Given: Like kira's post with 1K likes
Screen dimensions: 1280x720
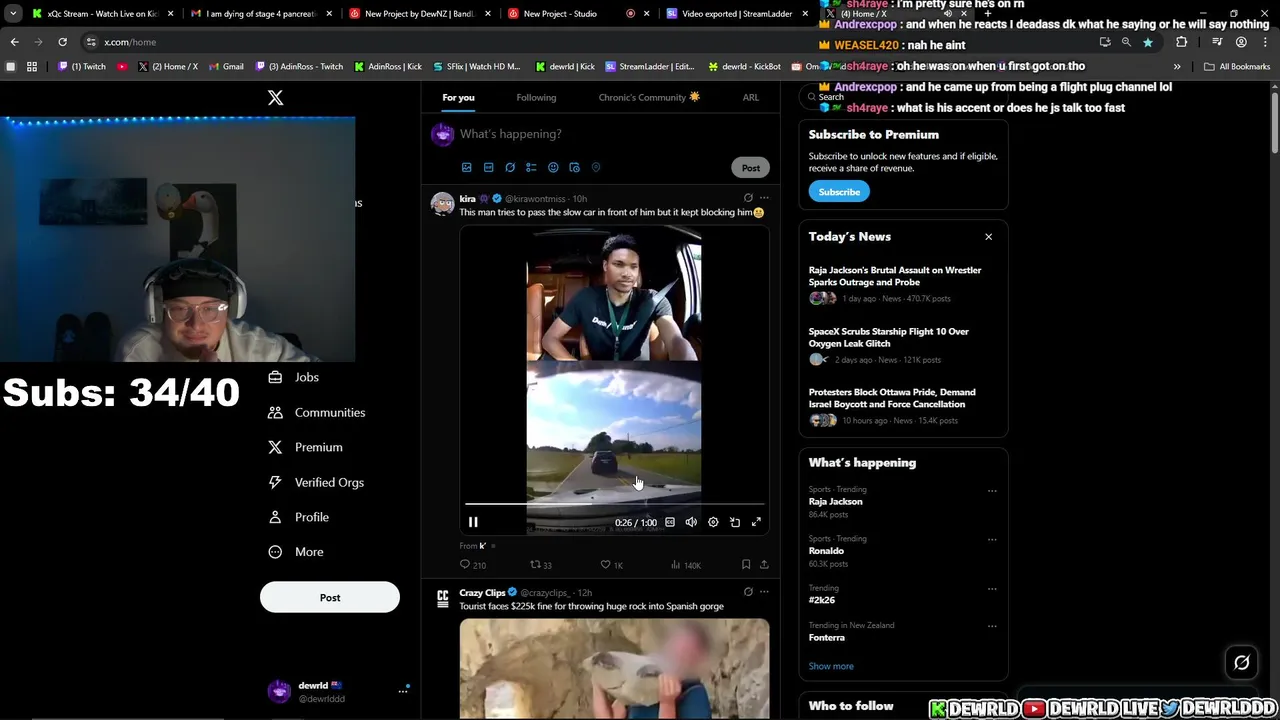Looking at the screenshot, I should click(x=611, y=565).
